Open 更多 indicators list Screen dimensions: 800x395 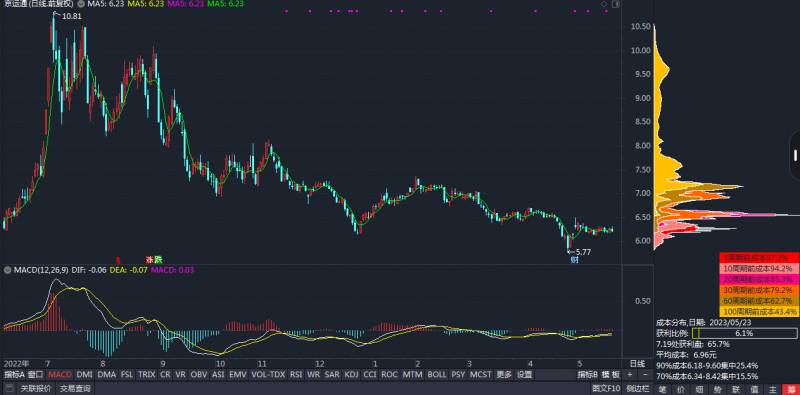click(504, 375)
